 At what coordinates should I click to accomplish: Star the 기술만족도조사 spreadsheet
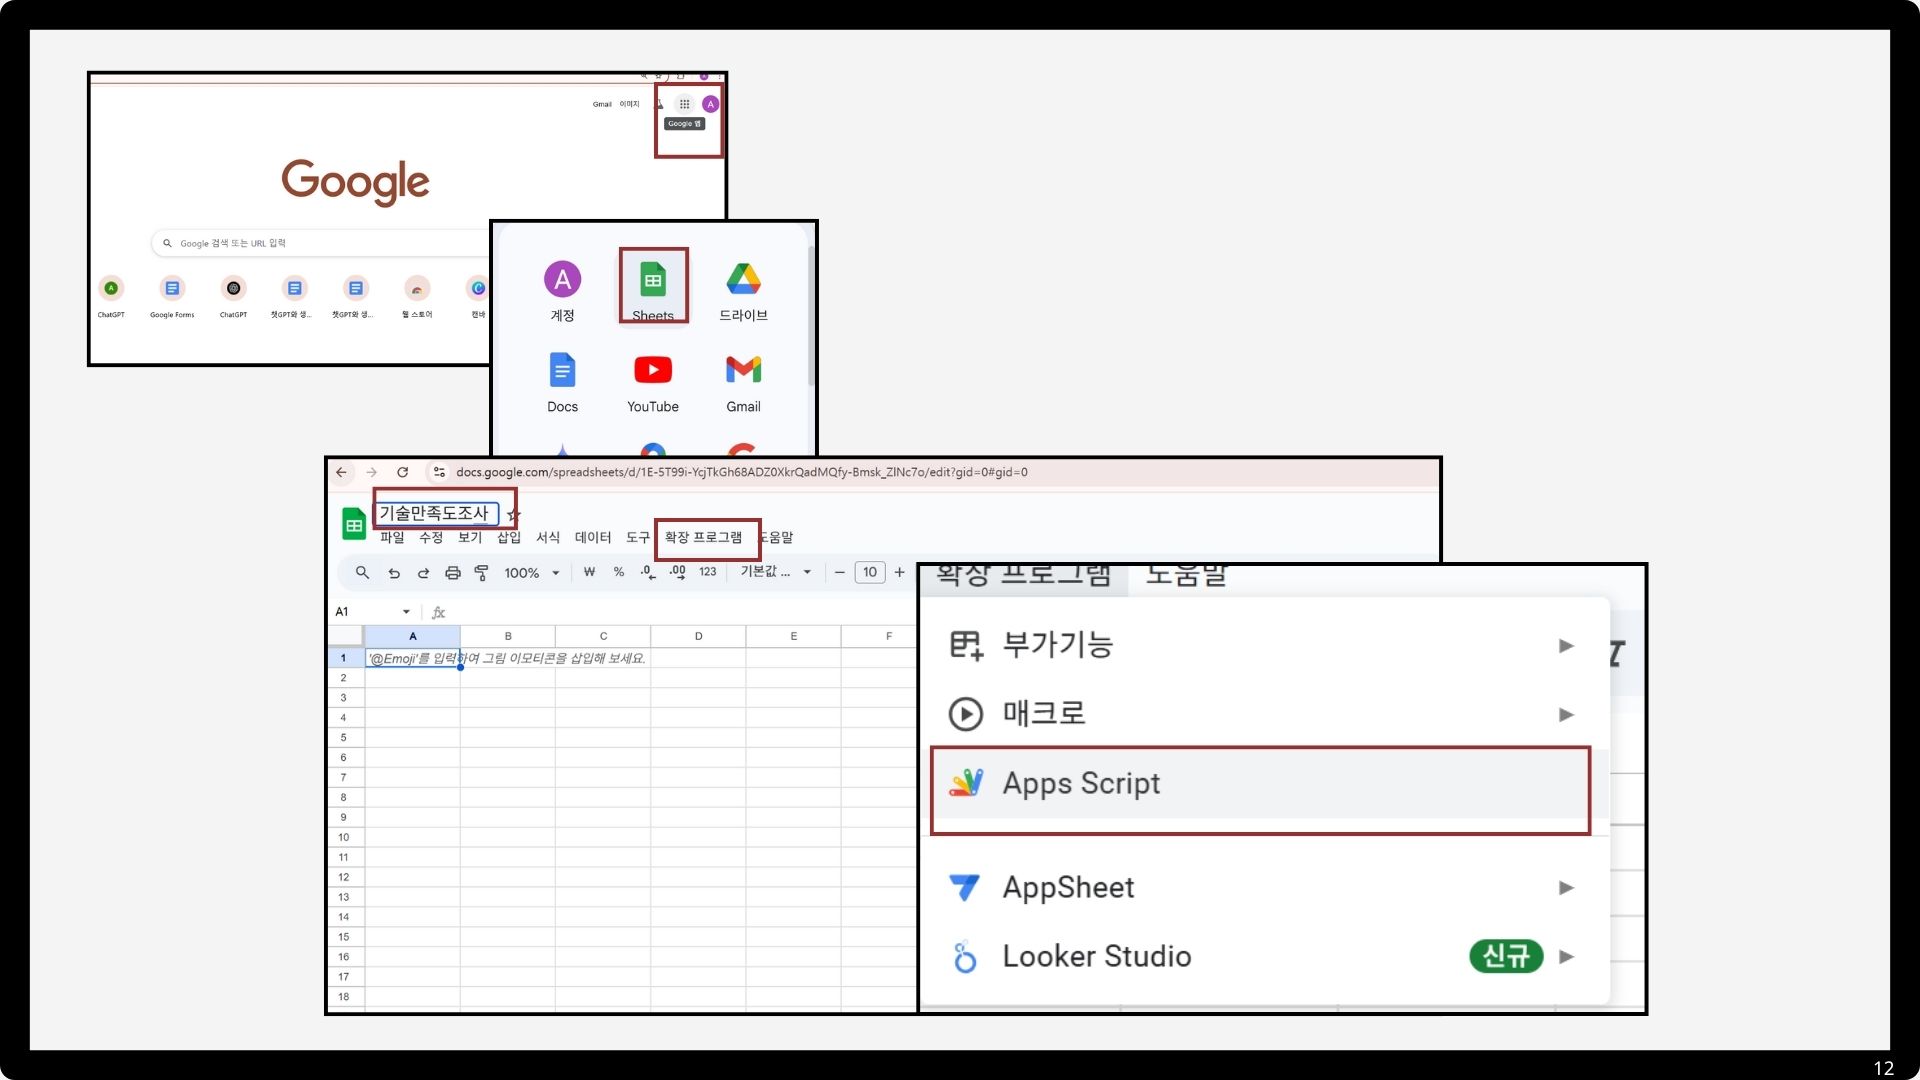coord(513,515)
